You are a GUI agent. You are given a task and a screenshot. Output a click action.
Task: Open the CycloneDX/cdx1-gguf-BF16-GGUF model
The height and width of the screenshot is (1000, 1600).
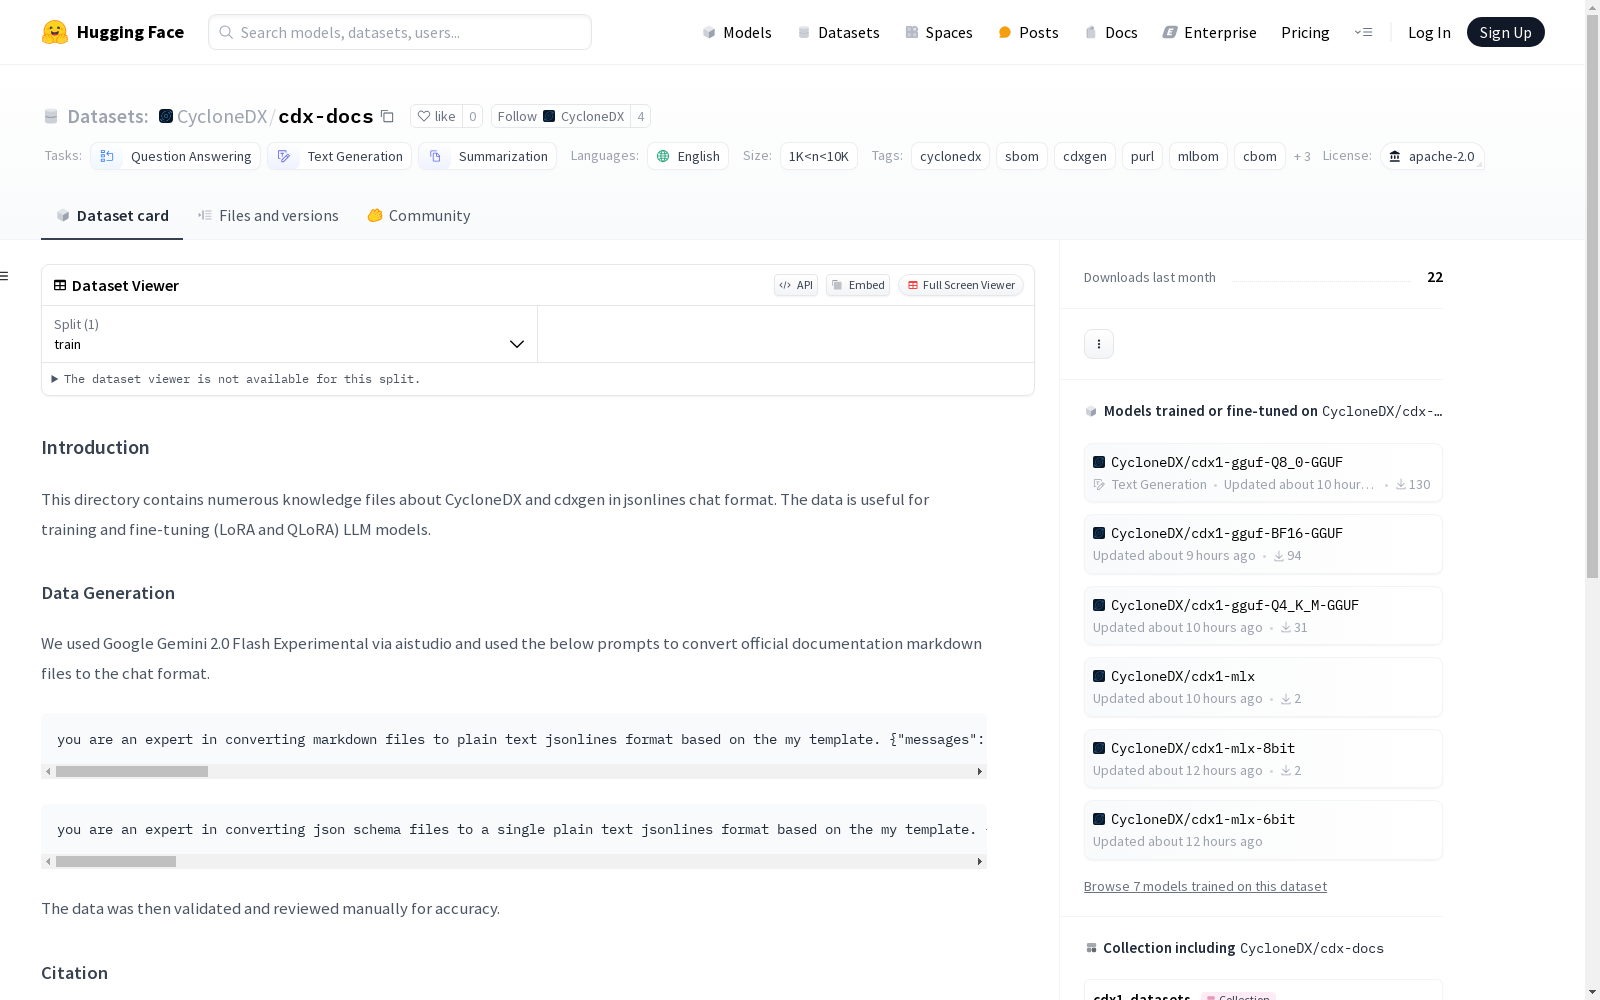(x=1263, y=544)
